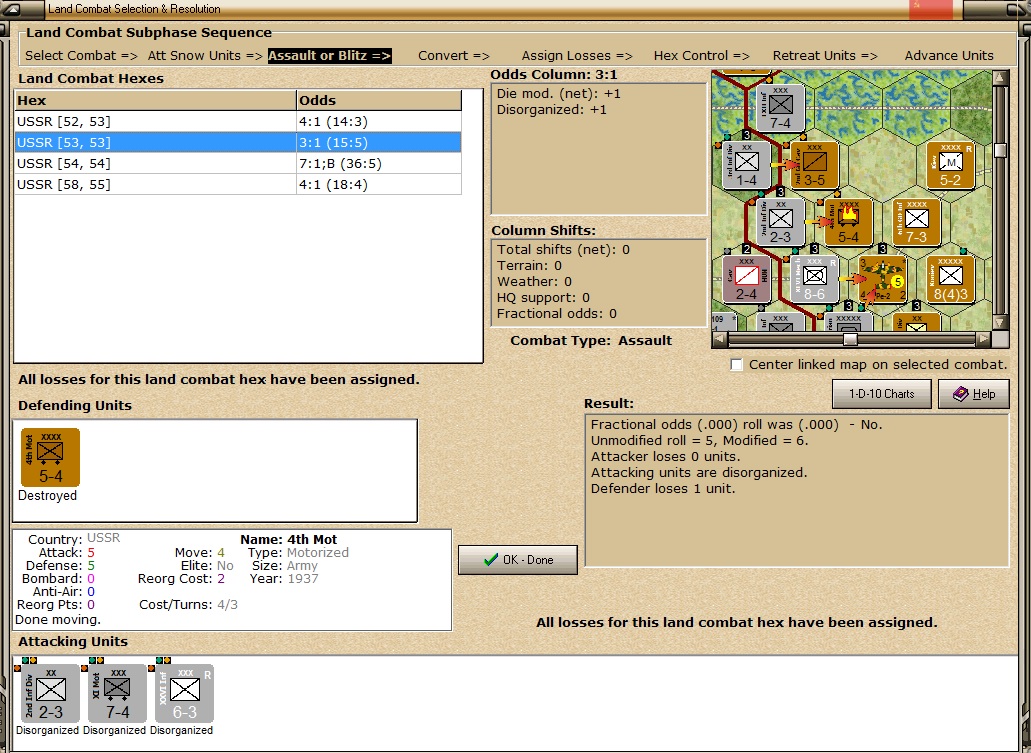Click the Name: 4th Mot unit detail
Viewport: 1031px width, 753px height.
289,539
